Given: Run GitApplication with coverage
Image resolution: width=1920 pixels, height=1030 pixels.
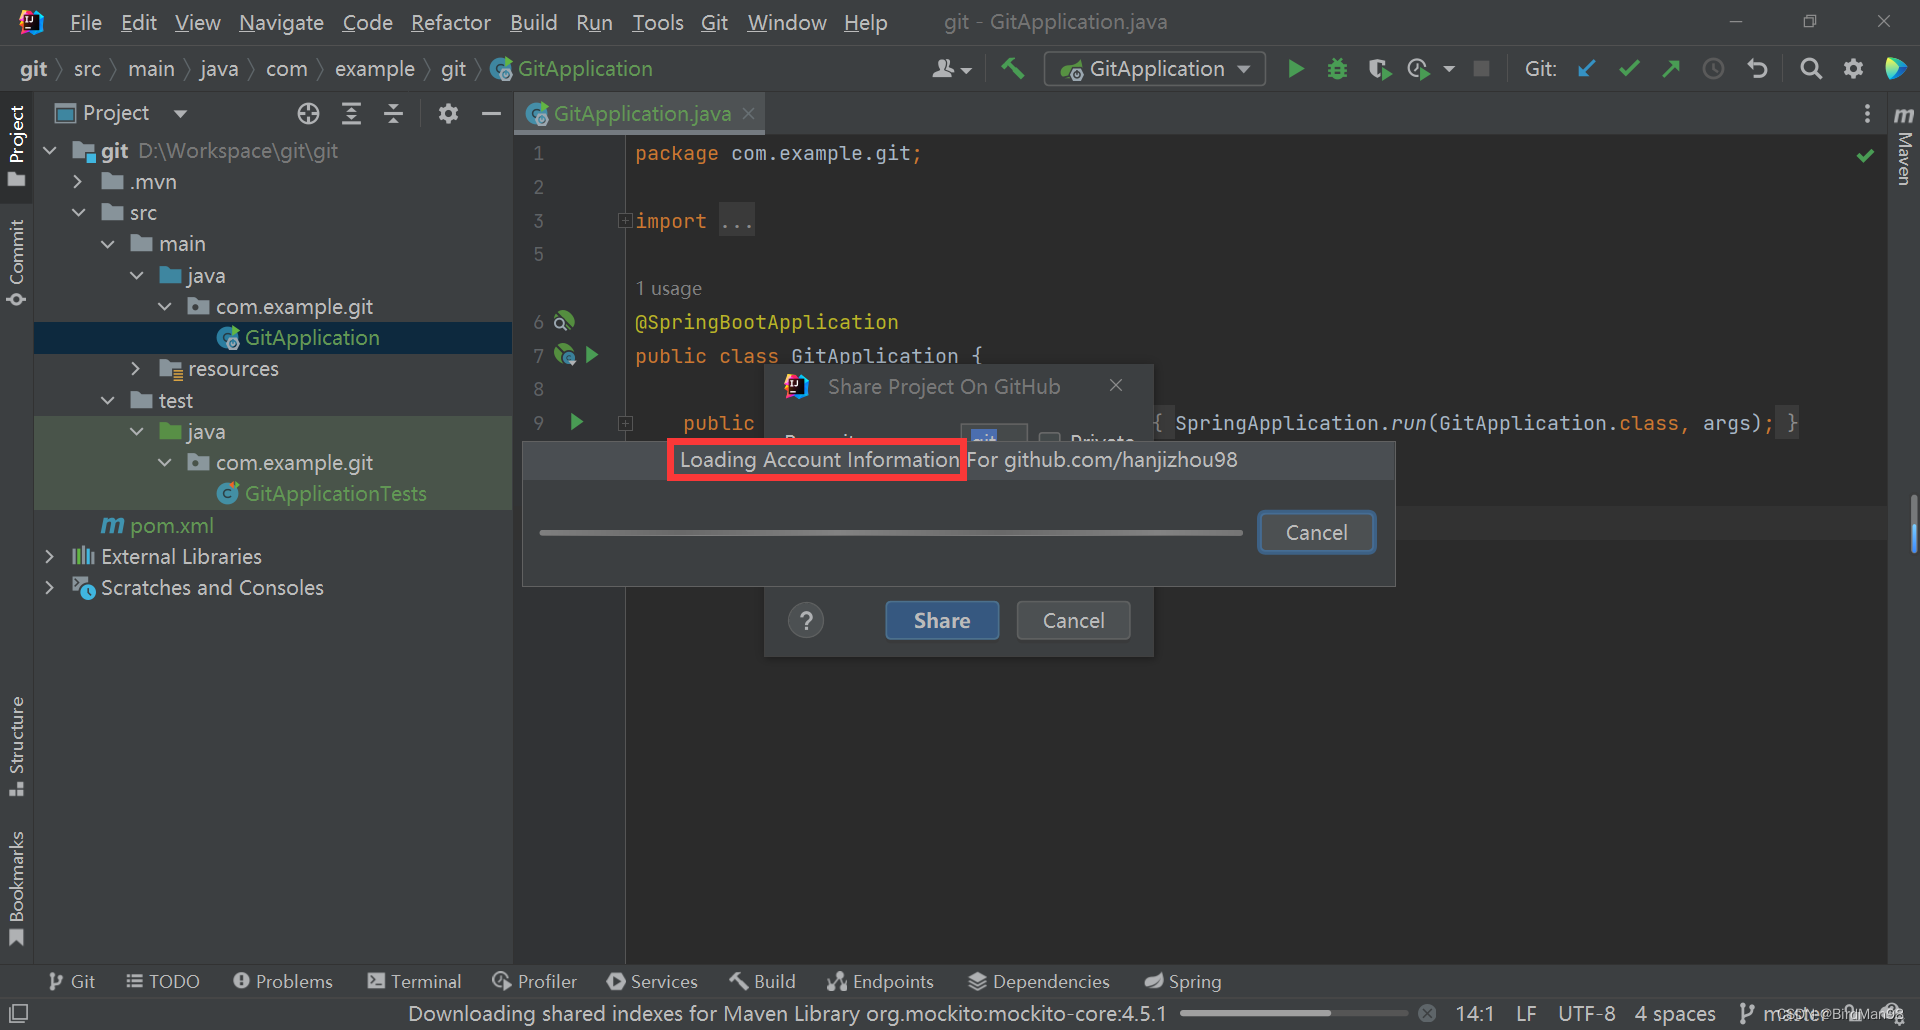Looking at the screenshot, I should point(1379,69).
